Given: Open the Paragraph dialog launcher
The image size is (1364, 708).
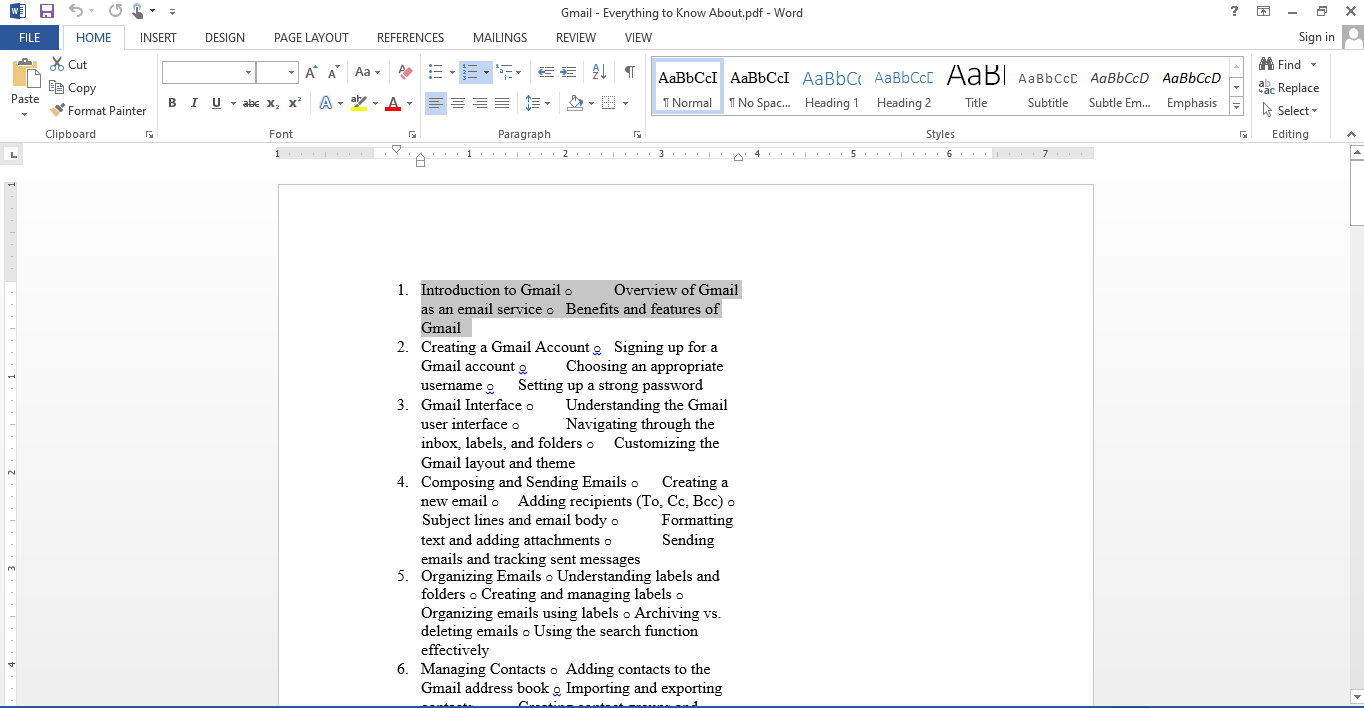Looking at the screenshot, I should click(637, 134).
